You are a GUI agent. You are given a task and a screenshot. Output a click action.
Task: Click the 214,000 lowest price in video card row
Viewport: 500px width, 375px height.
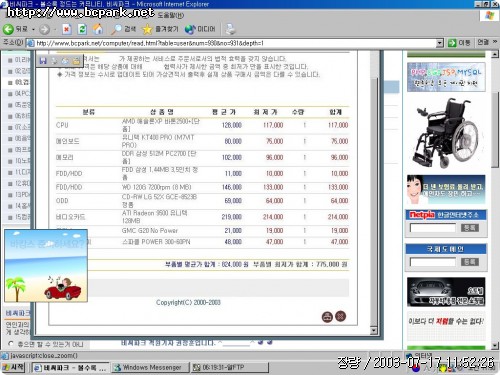tap(273, 217)
